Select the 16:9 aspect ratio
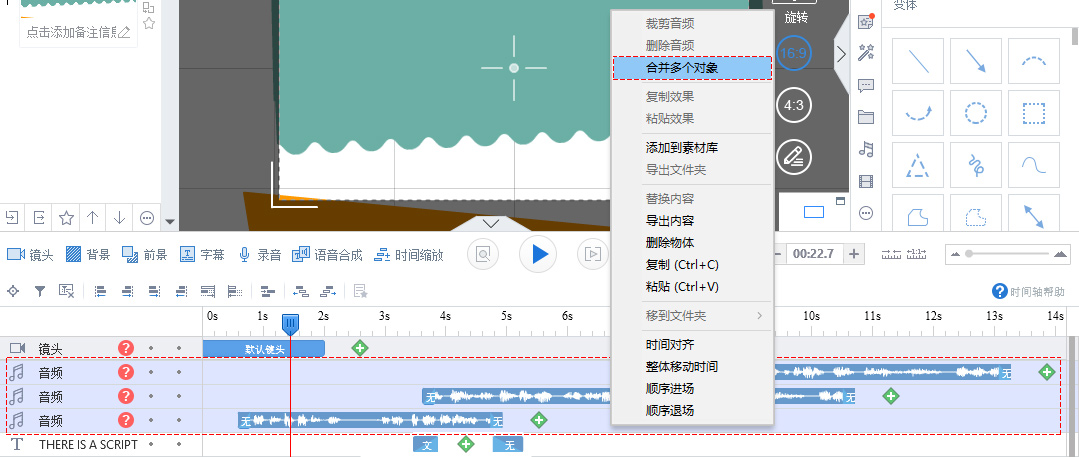 [795, 53]
